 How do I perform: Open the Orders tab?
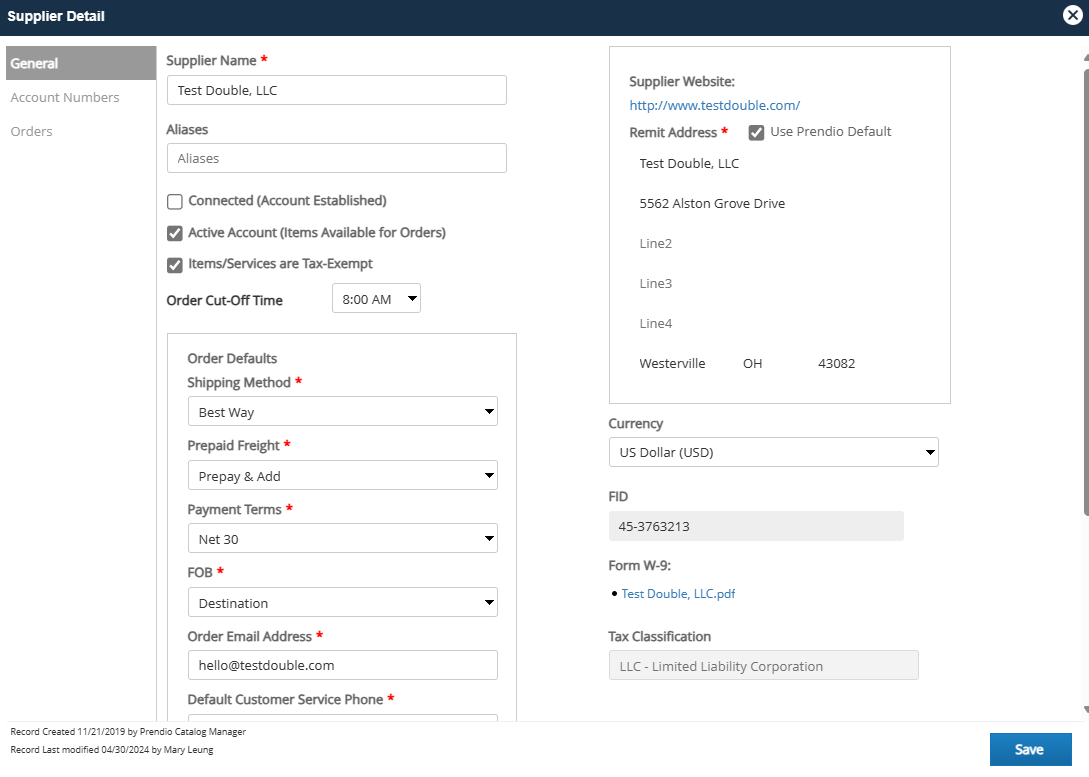click(32, 131)
